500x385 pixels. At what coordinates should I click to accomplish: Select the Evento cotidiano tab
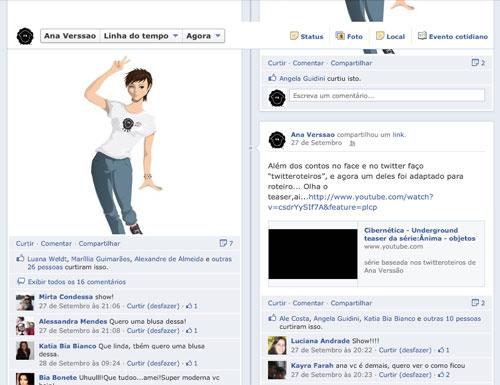pyautogui.click(x=453, y=36)
